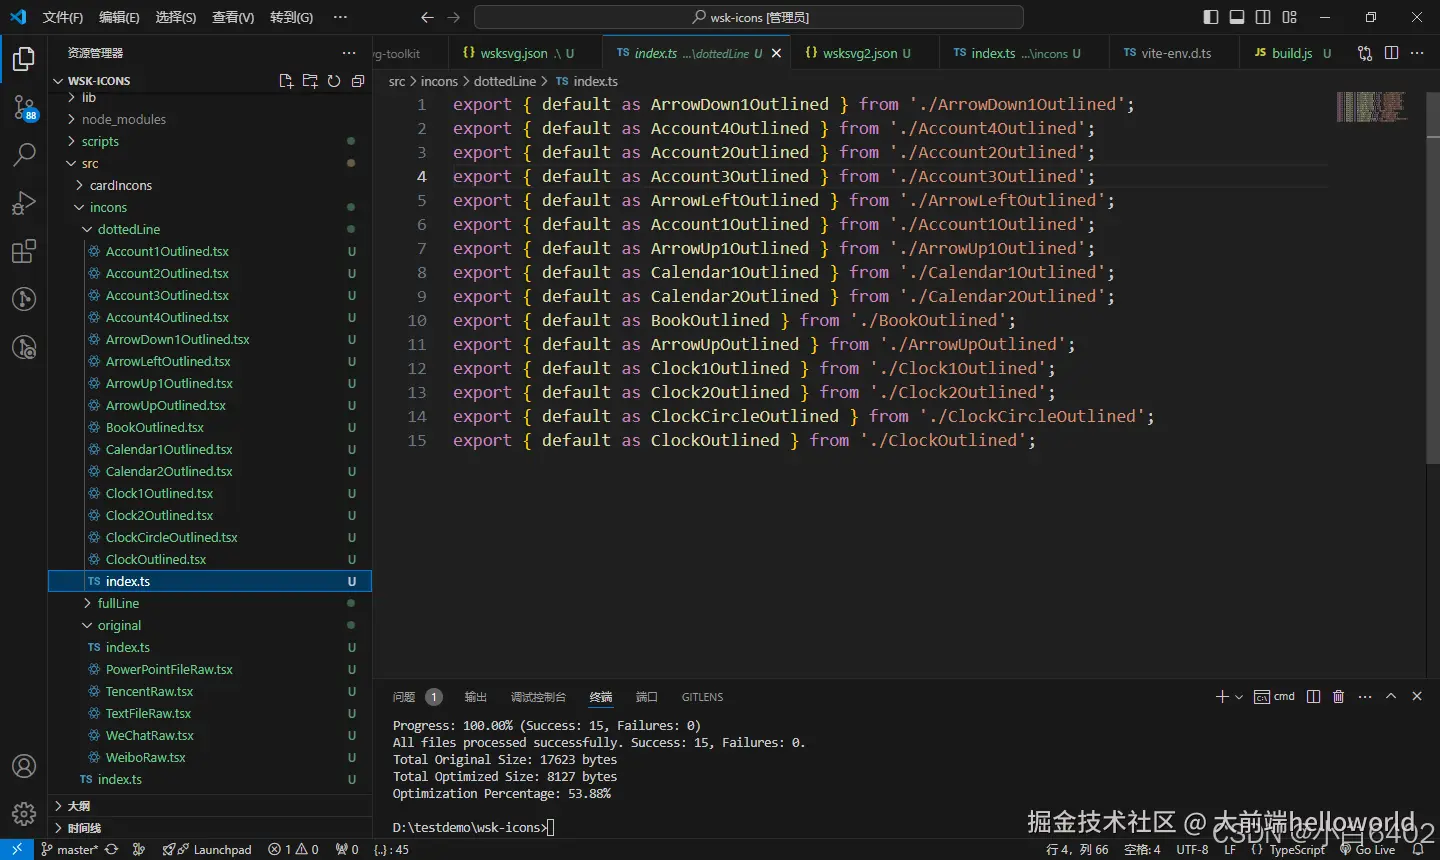The image size is (1440, 860).
Task: Open the Extensions view
Action: tap(24, 251)
